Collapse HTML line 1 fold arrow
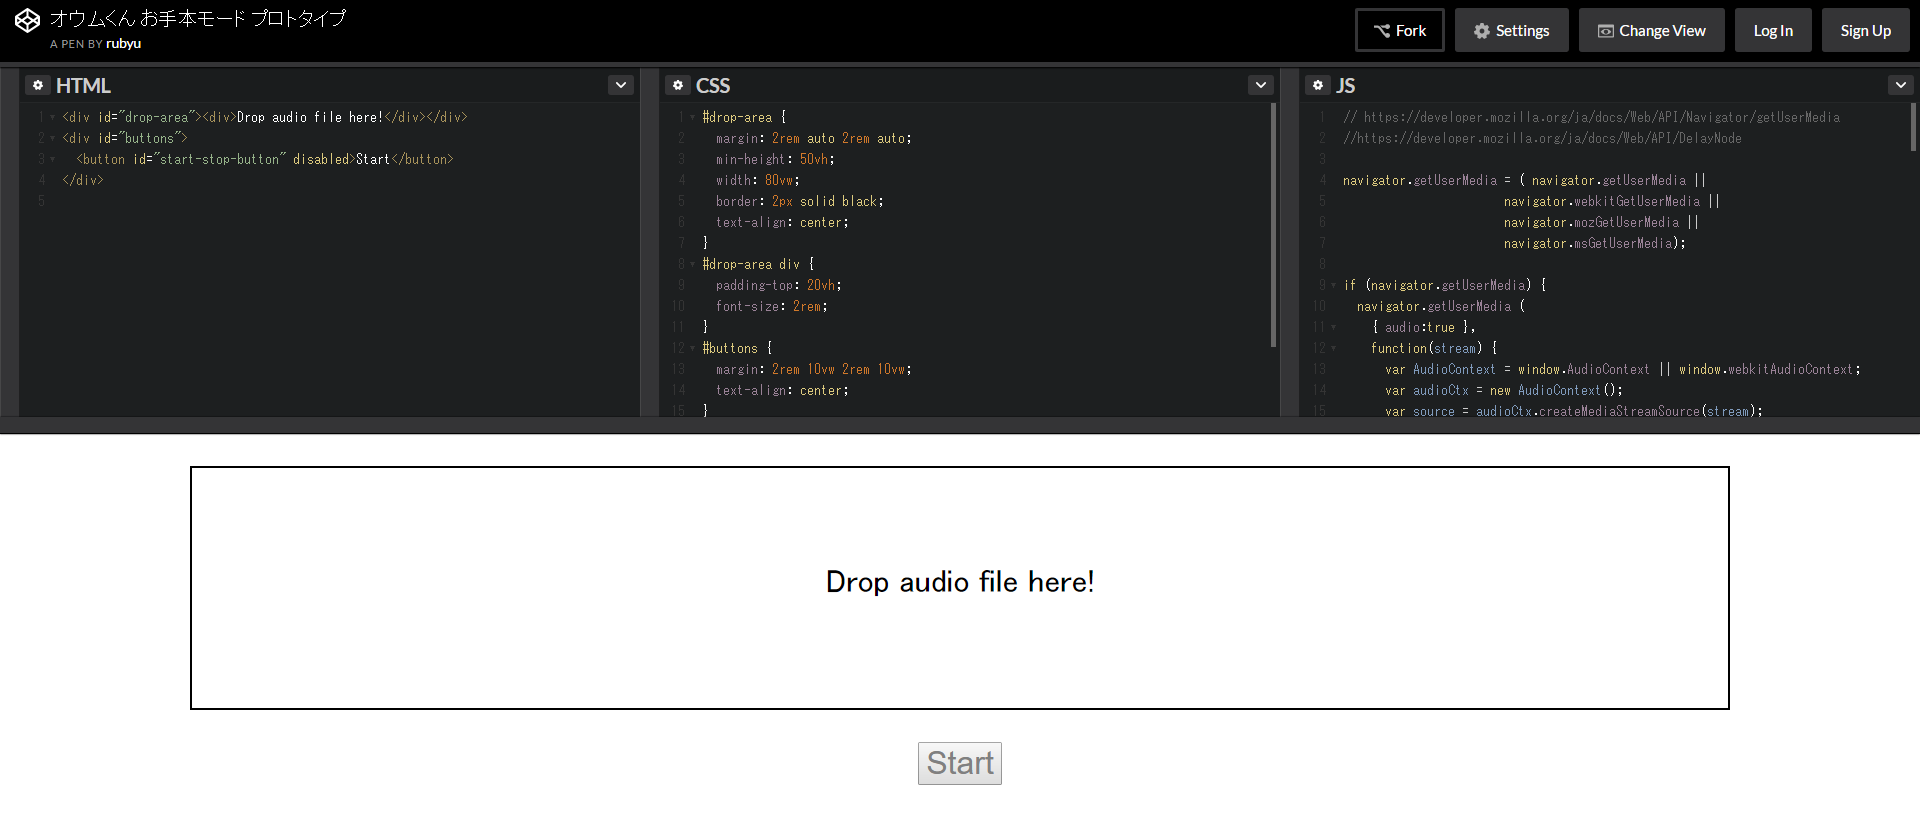The image size is (1920, 831). coord(52,117)
